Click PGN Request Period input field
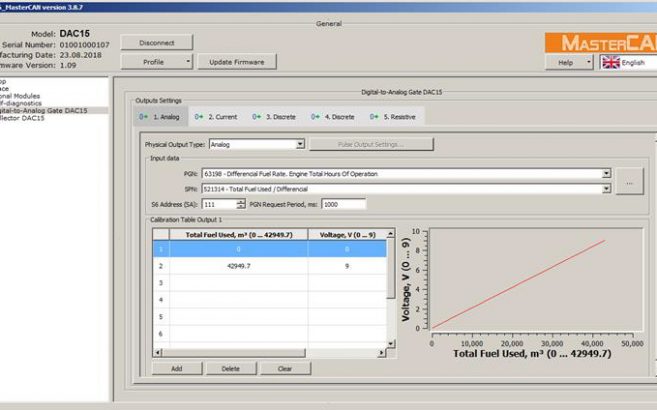The image size is (657, 410). pos(344,204)
